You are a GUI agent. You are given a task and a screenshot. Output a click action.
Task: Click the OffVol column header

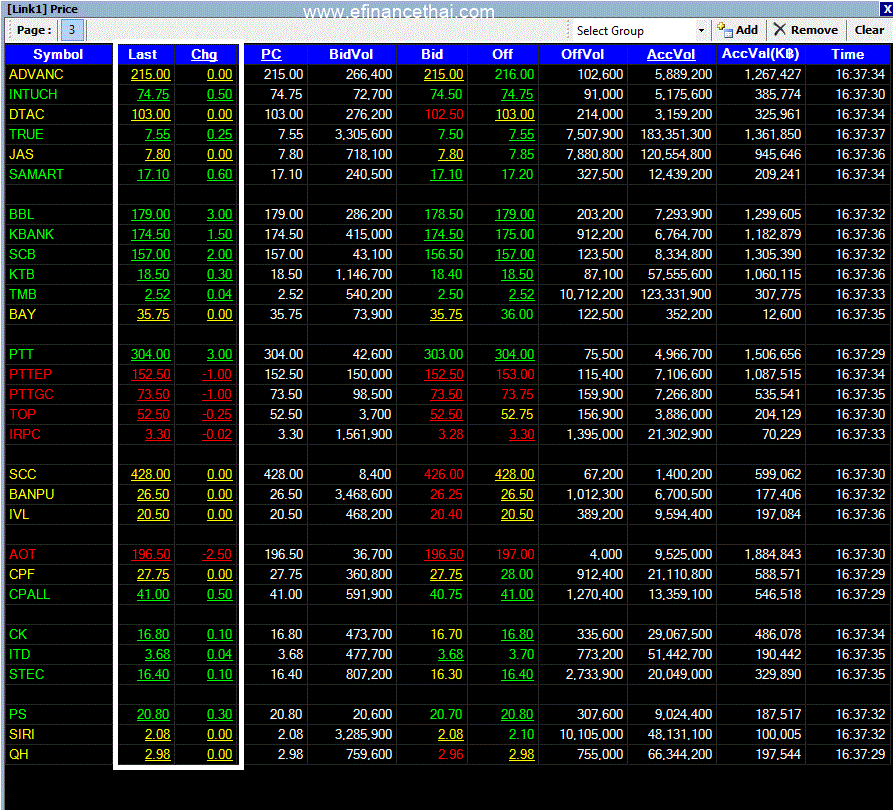click(582, 55)
